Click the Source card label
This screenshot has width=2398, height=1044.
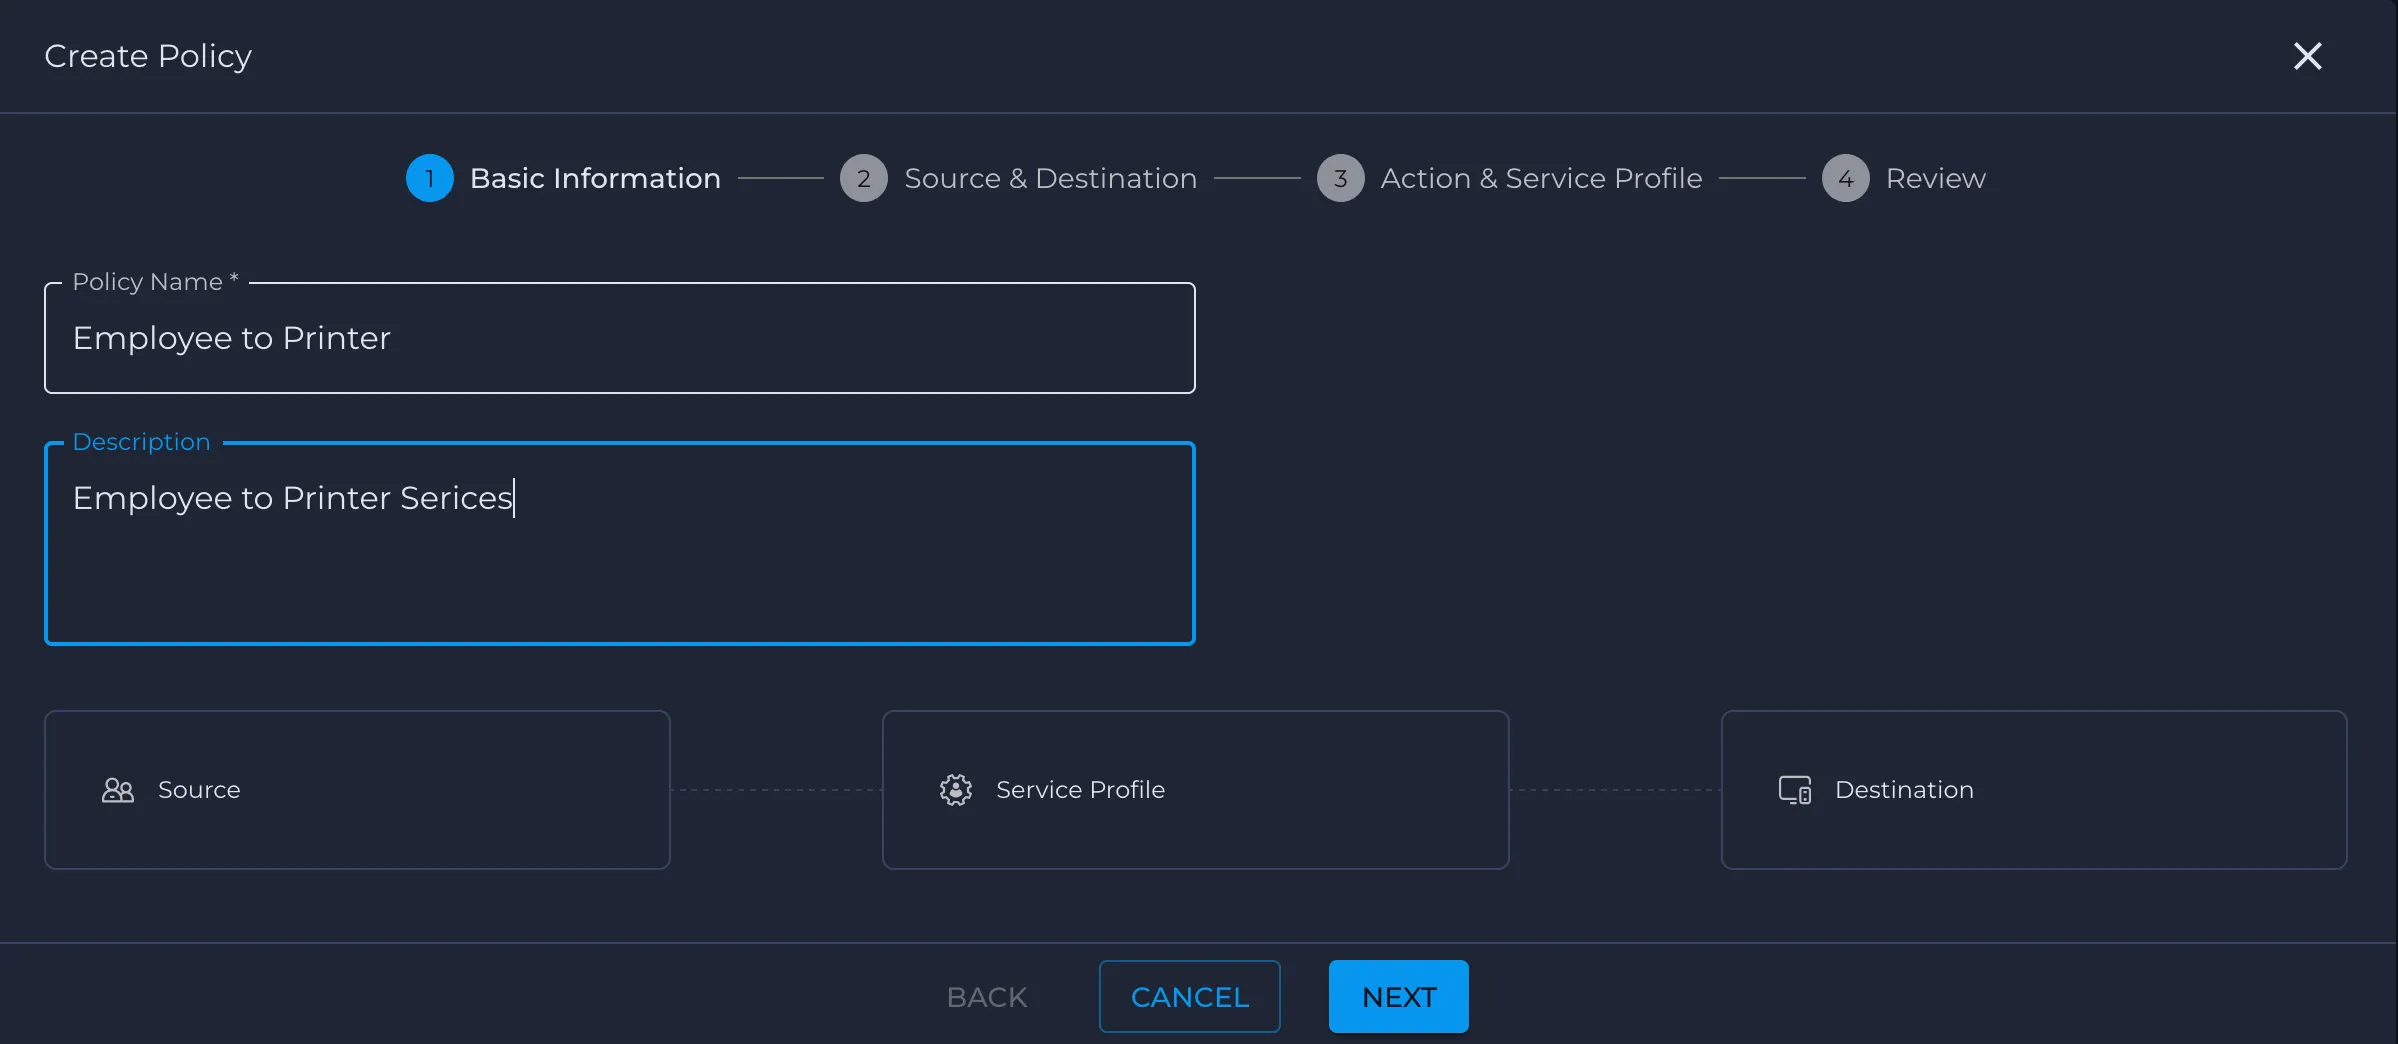pyautogui.click(x=199, y=790)
